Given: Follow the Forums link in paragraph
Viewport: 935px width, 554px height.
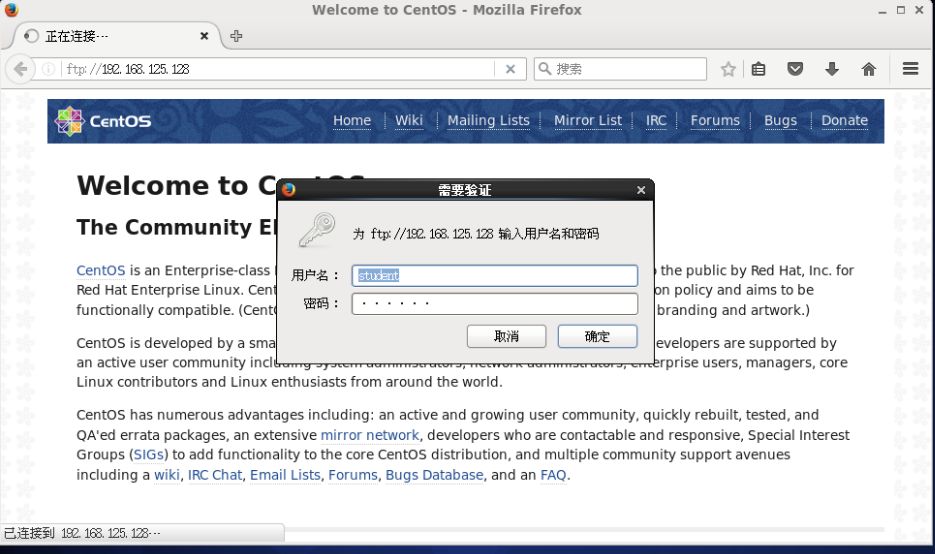Looking at the screenshot, I should click(x=353, y=475).
